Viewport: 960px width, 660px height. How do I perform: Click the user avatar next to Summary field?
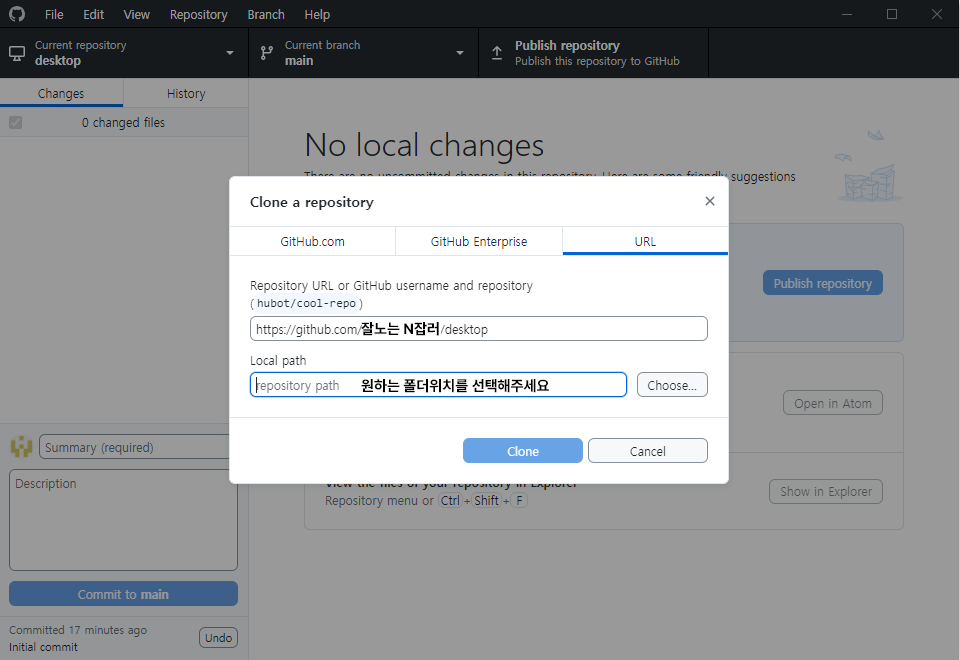pos(21,447)
